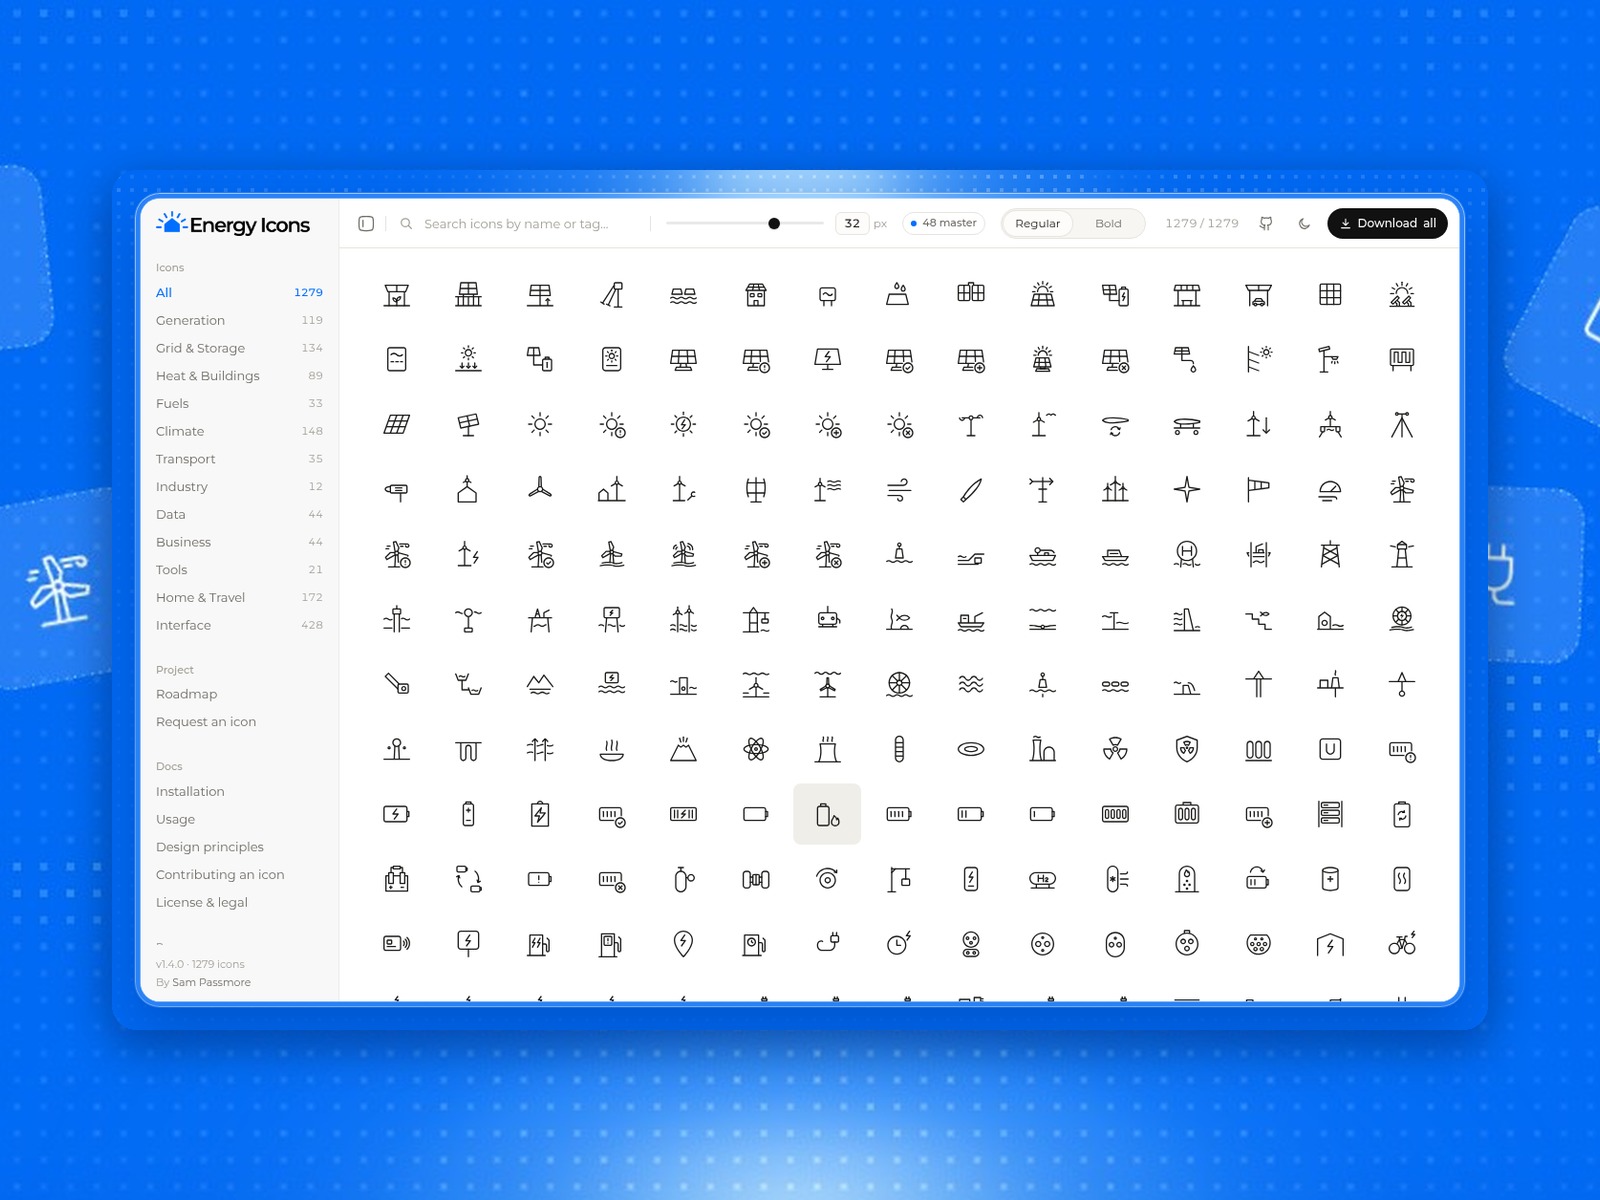Choose the three-blade rotor icon
The height and width of the screenshot is (1200, 1600).
click(540, 489)
